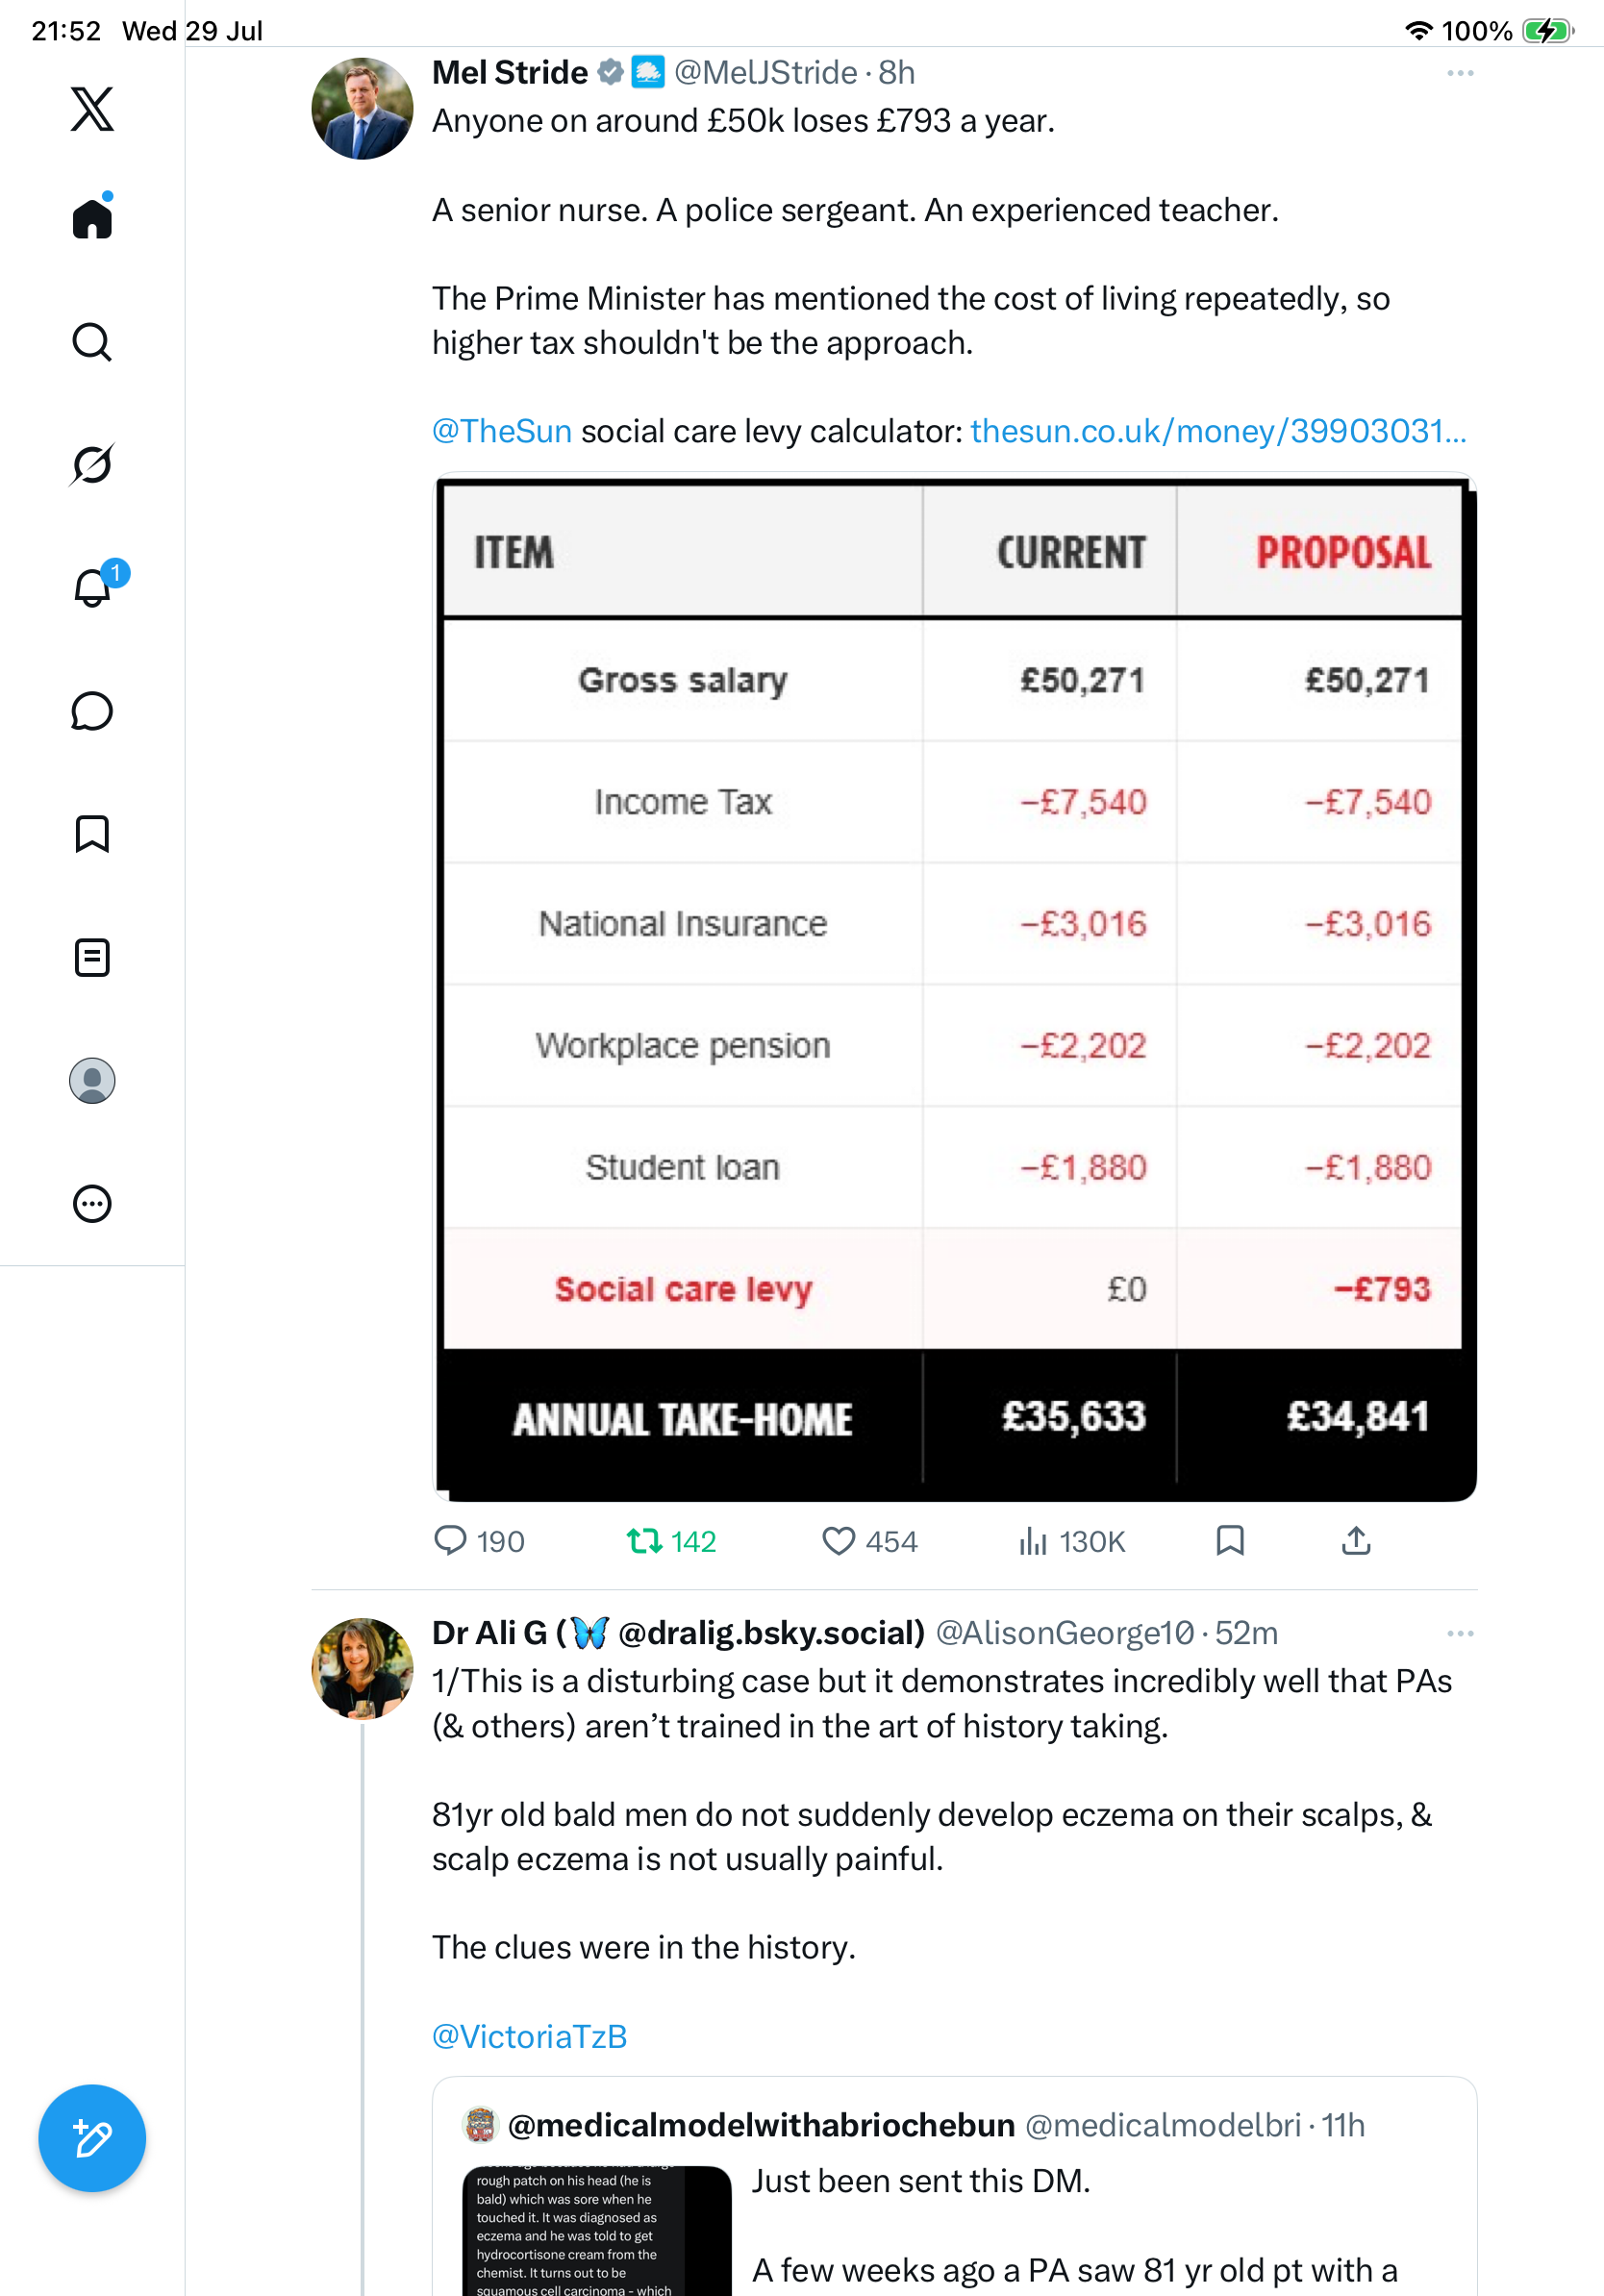Open Notifications bell with 1 badge
This screenshot has width=1604, height=2296.
(92, 587)
